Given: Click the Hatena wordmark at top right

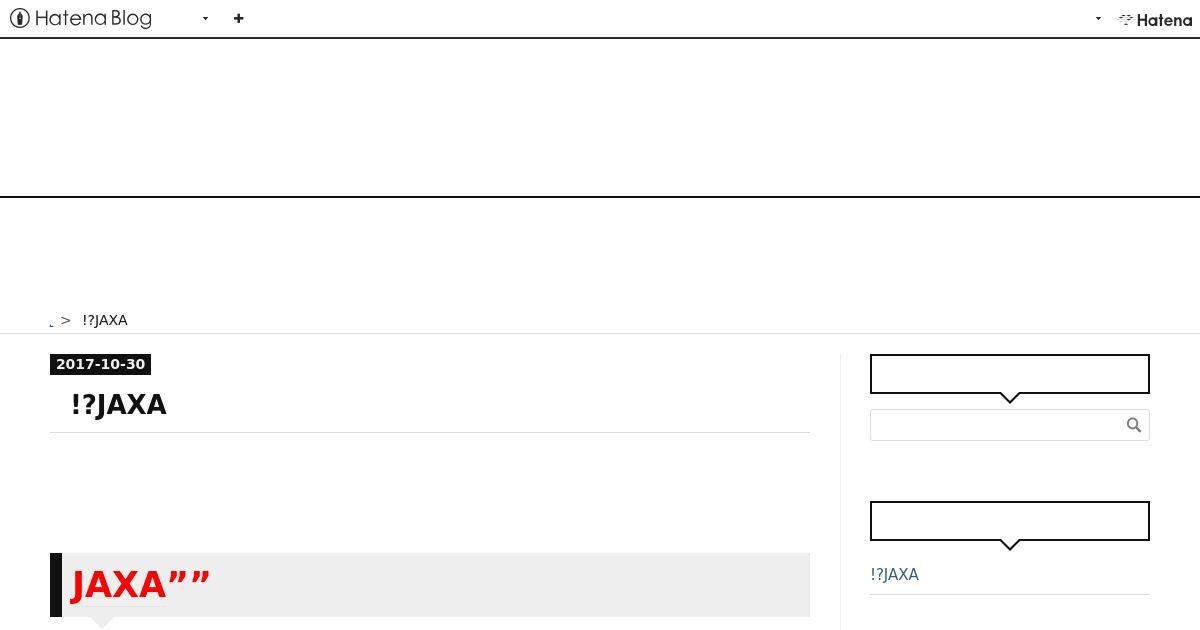Looking at the screenshot, I should pos(1164,20).
